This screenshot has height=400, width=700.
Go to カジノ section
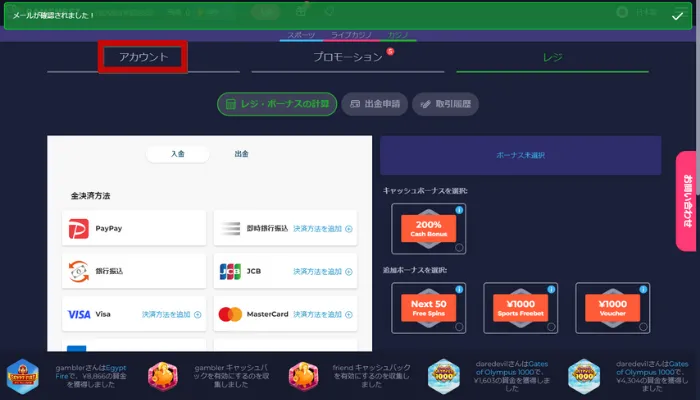398,35
